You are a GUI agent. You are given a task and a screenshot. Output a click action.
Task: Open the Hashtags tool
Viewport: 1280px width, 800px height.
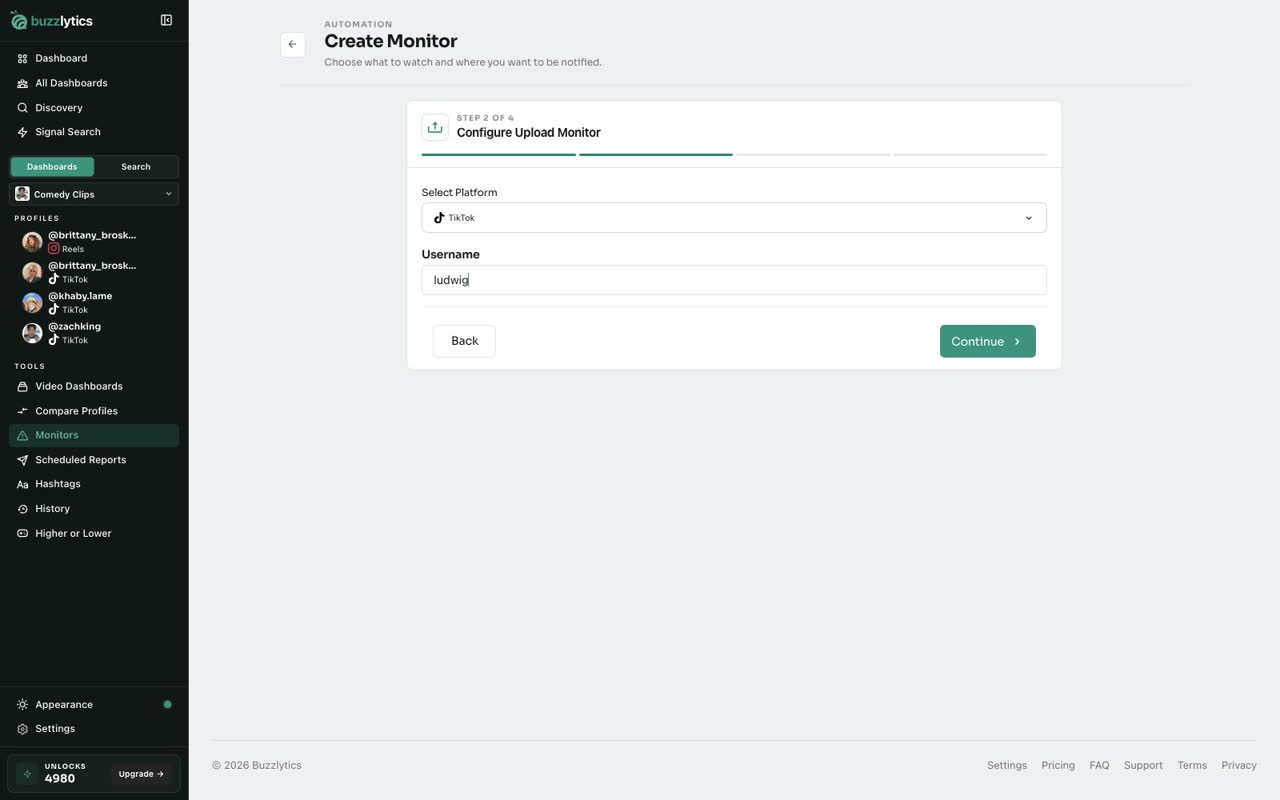94,484
